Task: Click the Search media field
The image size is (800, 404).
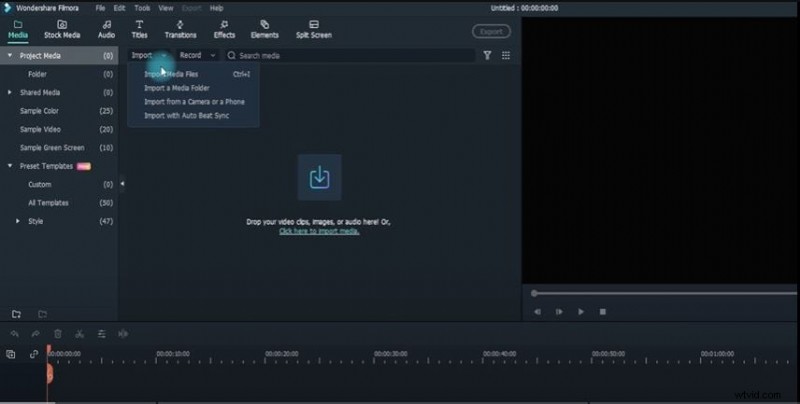Action: pyautogui.click(x=351, y=56)
